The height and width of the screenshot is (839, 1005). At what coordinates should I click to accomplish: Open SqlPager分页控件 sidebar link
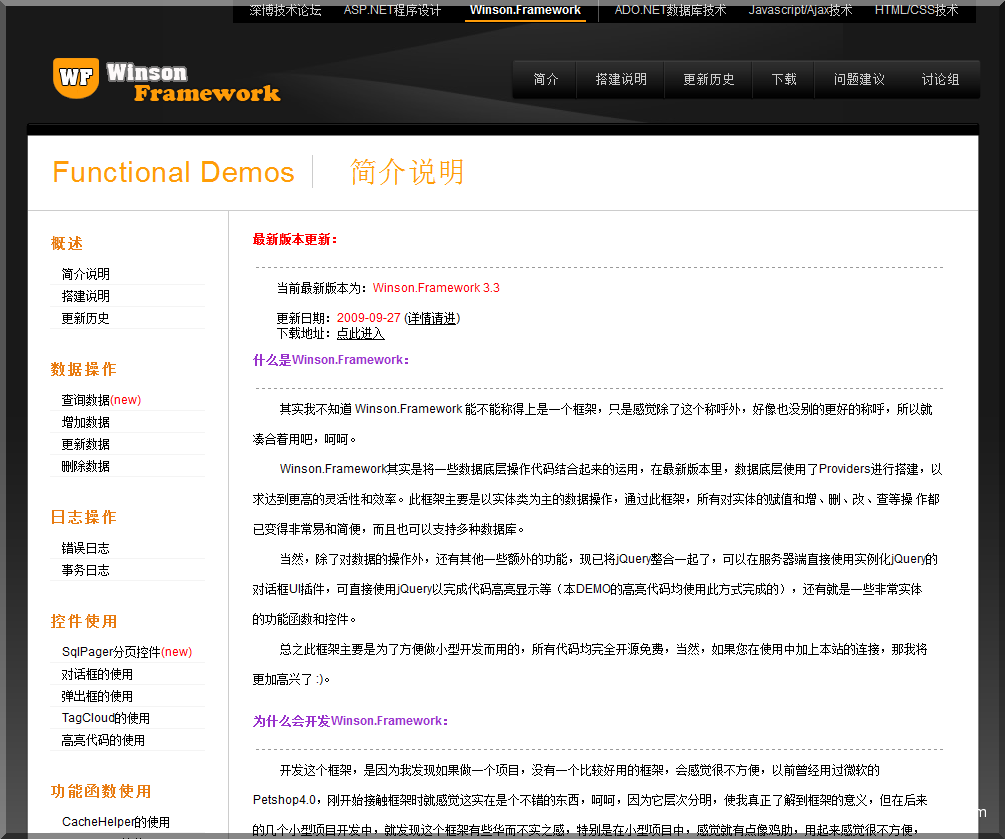[110, 652]
